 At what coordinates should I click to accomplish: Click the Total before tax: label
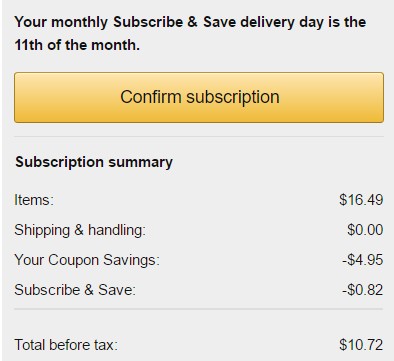tap(66, 345)
